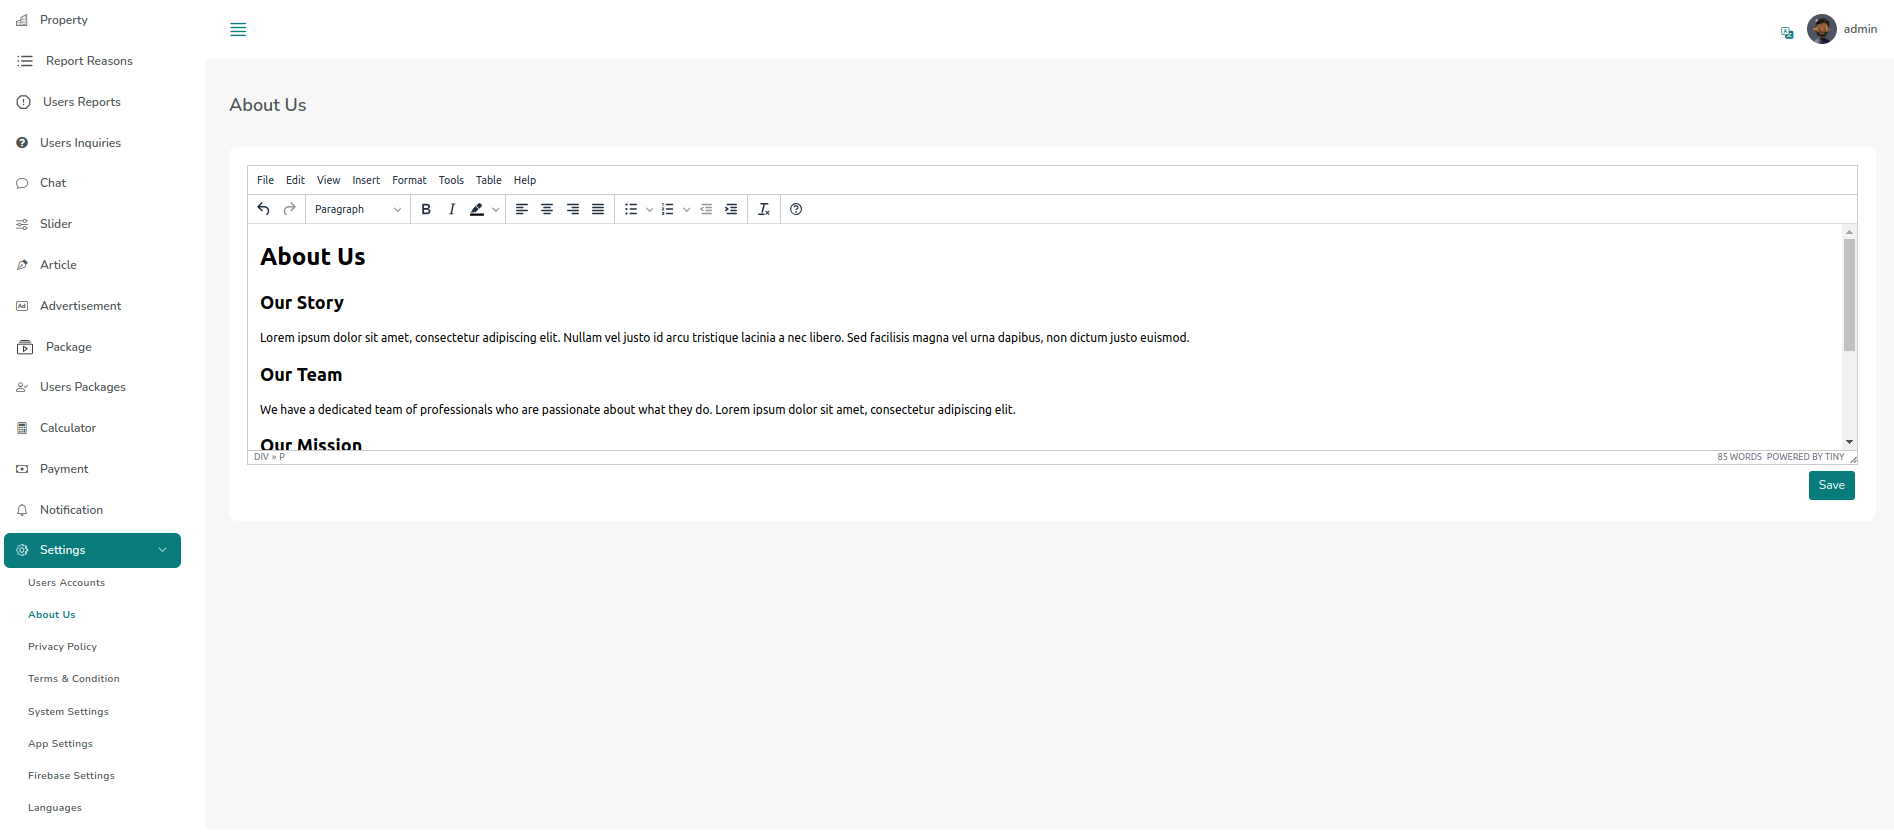Open the Tools menu

(x=451, y=180)
